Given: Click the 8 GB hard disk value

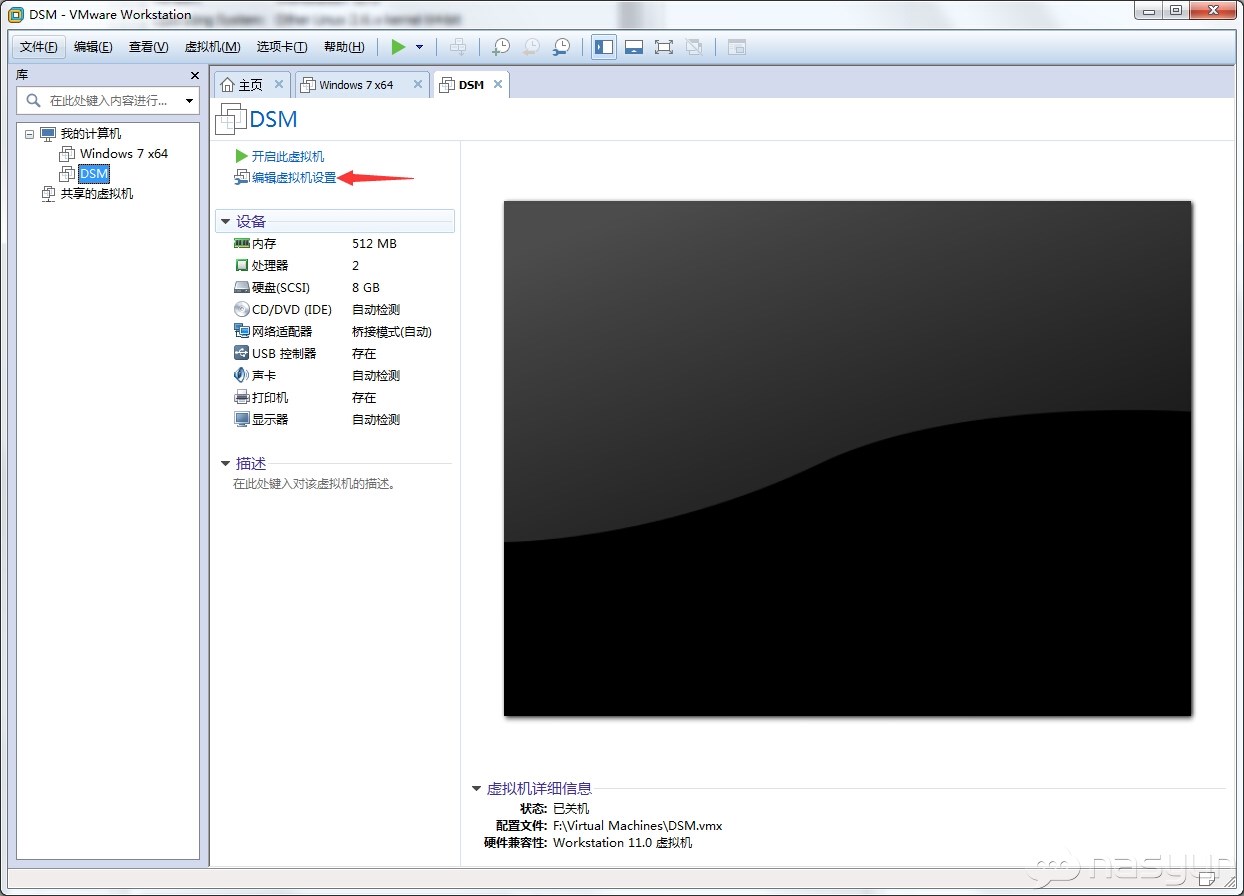Looking at the screenshot, I should click(x=366, y=288).
